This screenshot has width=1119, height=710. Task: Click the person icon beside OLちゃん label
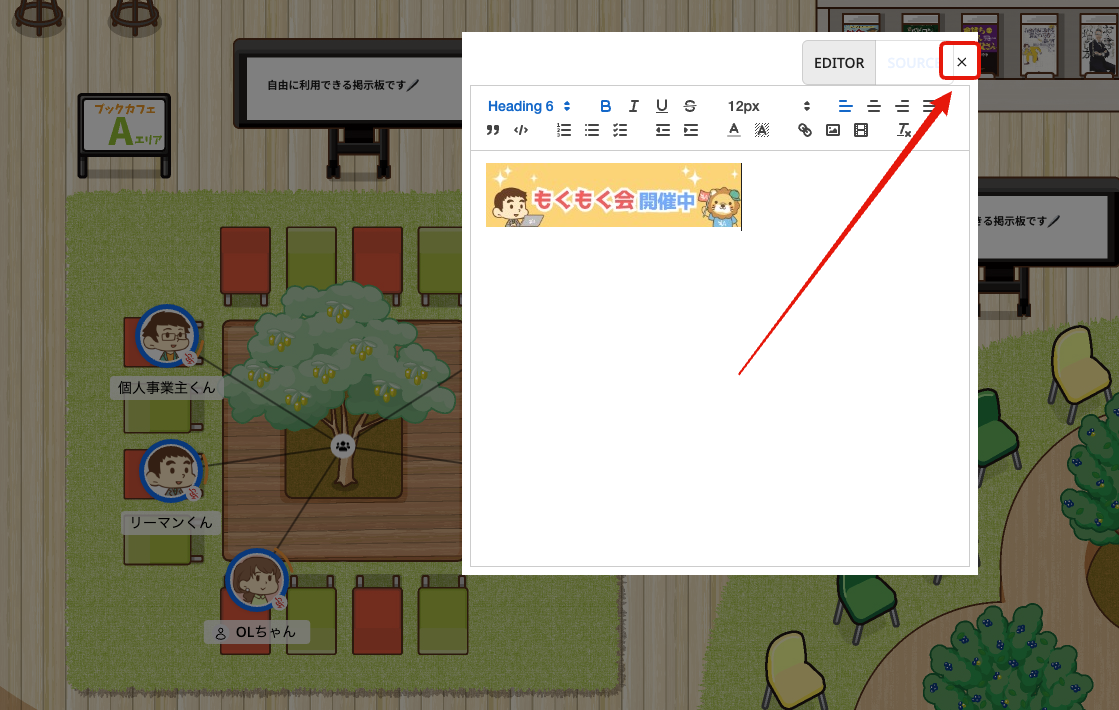pos(221,633)
